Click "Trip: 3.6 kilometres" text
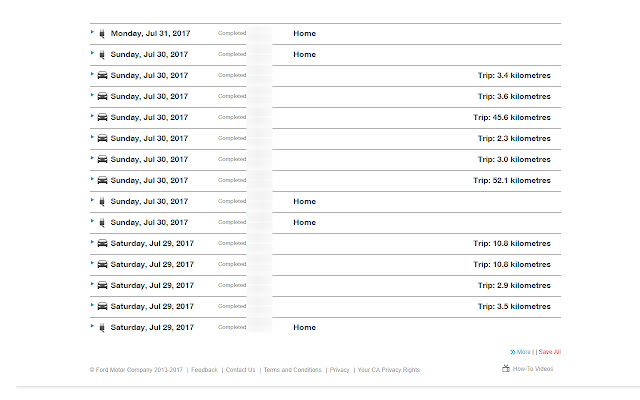 click(x=514, y=96)
